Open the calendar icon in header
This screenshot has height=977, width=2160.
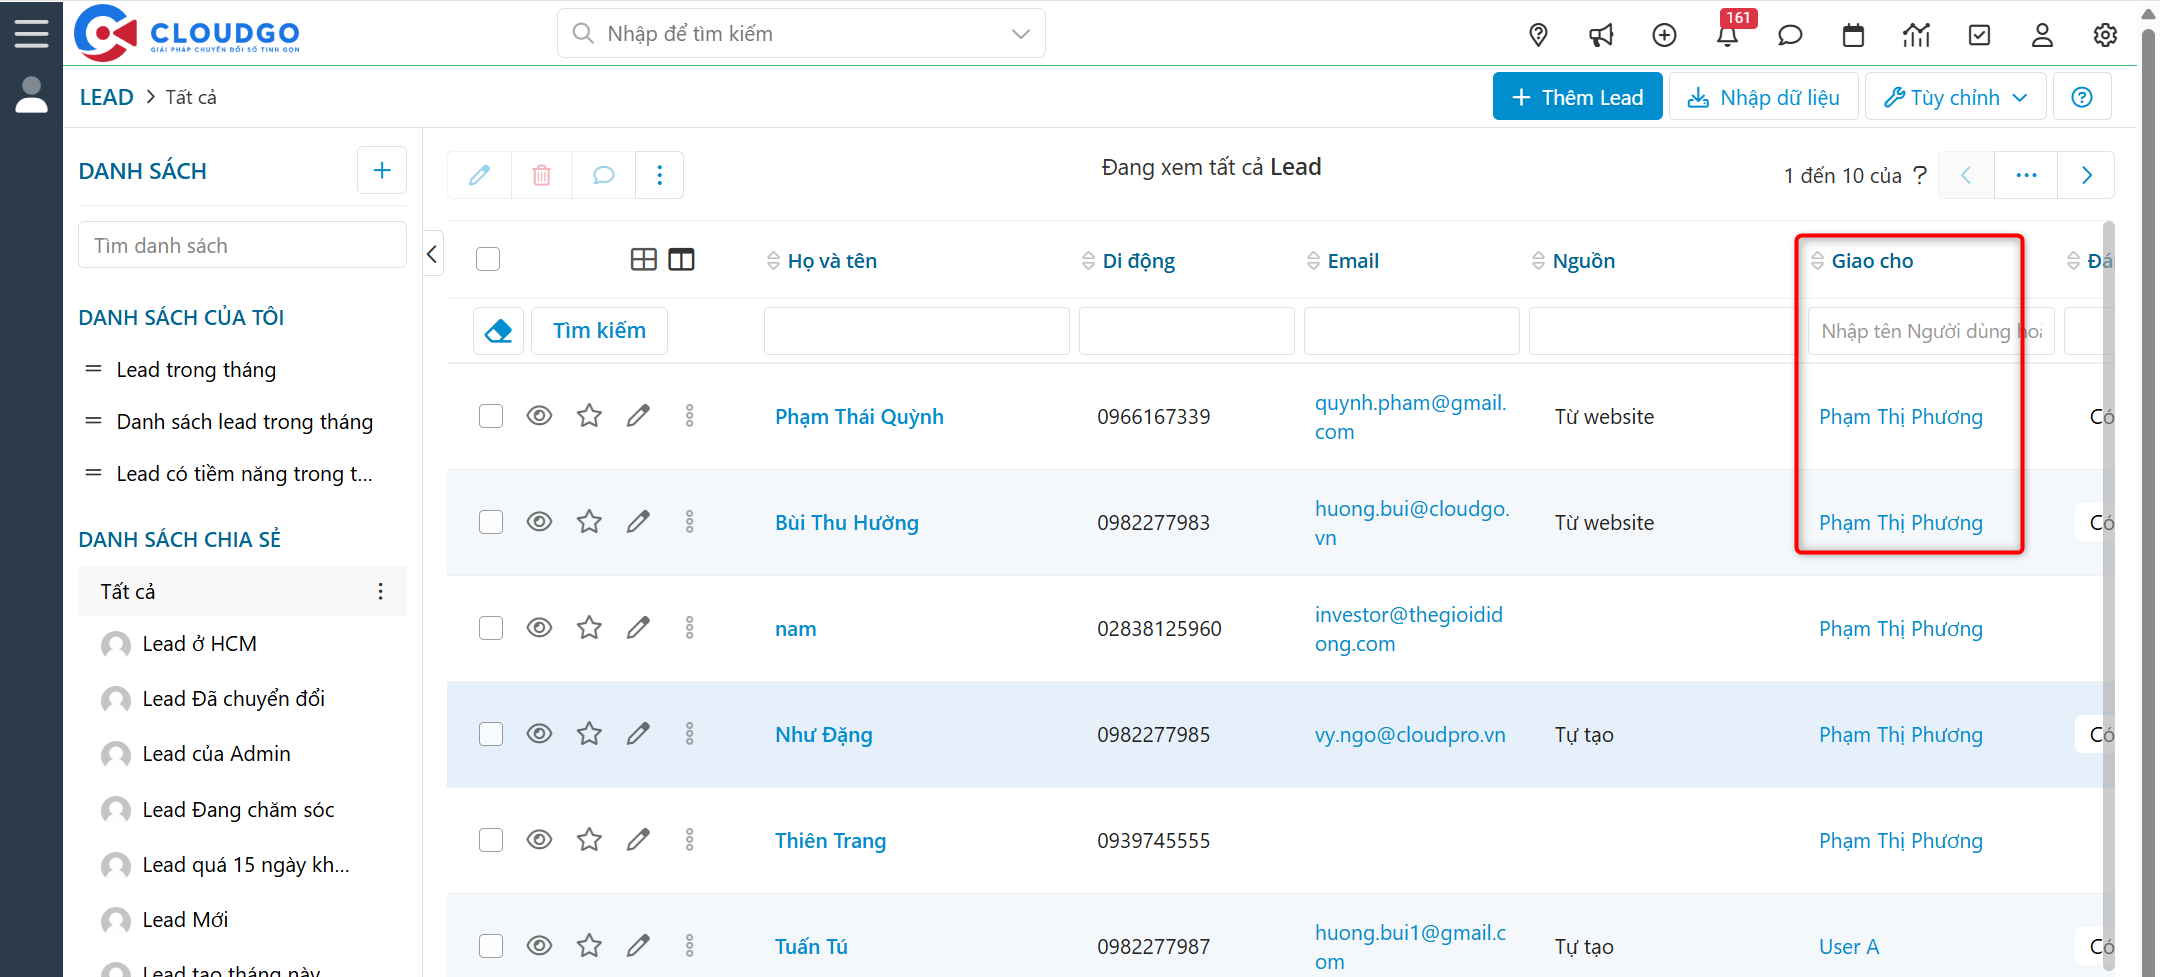click(x=1853, y=35)
